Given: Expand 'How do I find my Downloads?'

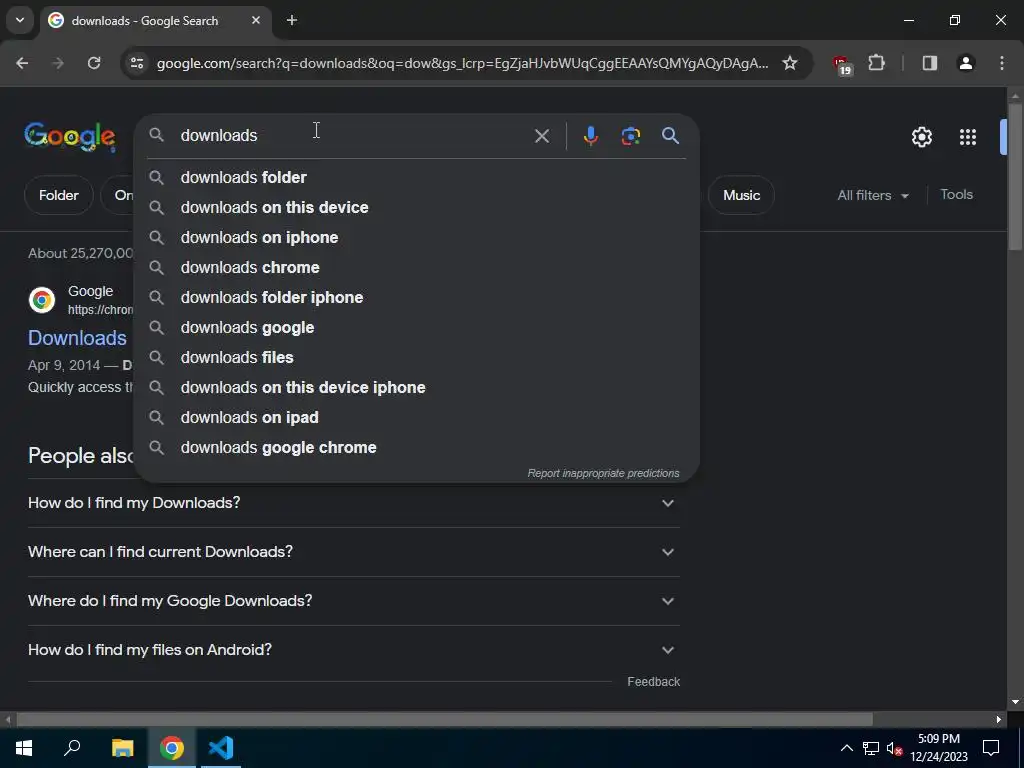Looking at the screenshot, I should click(353, 503).
